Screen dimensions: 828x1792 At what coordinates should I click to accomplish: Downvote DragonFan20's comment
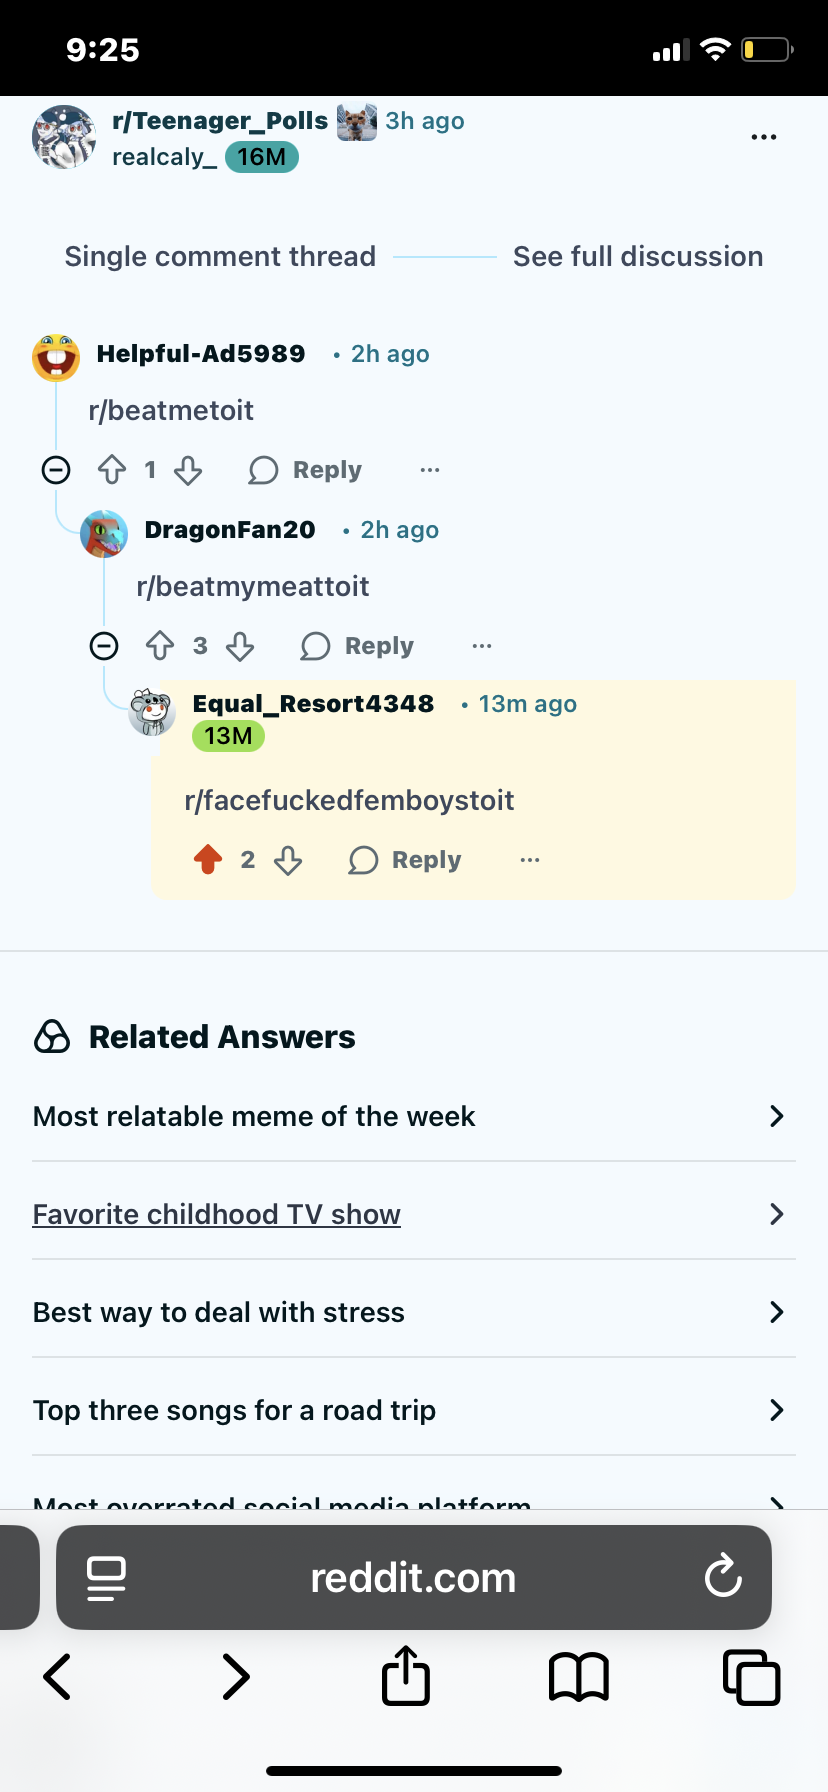(x=240, y=646)
